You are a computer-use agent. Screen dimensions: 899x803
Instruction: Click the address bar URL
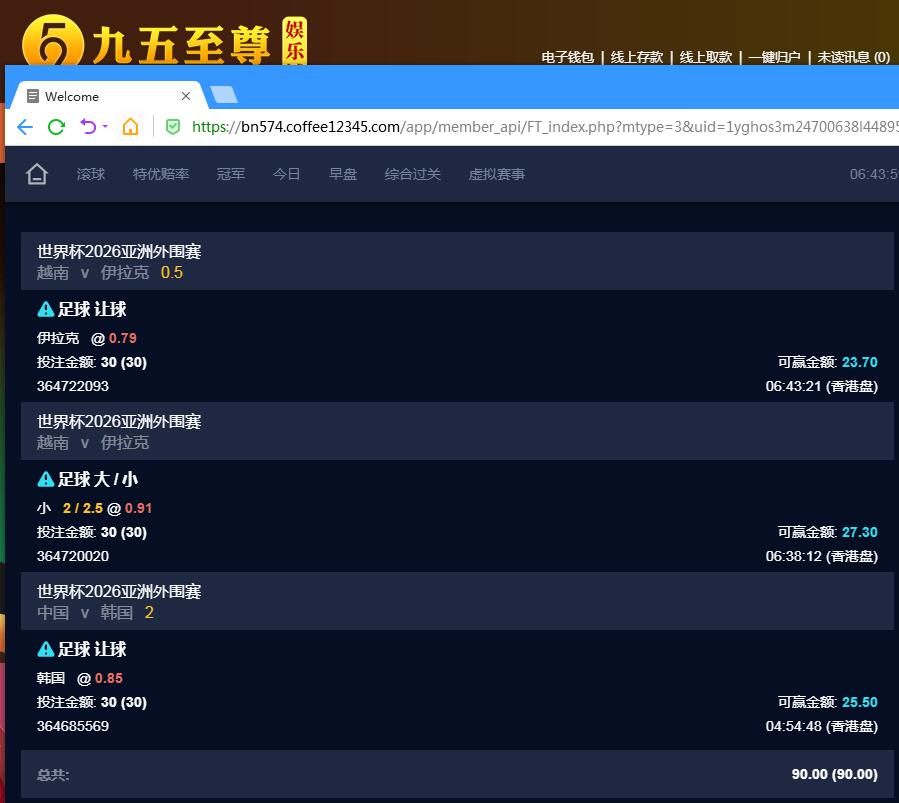tap(545, 127)
